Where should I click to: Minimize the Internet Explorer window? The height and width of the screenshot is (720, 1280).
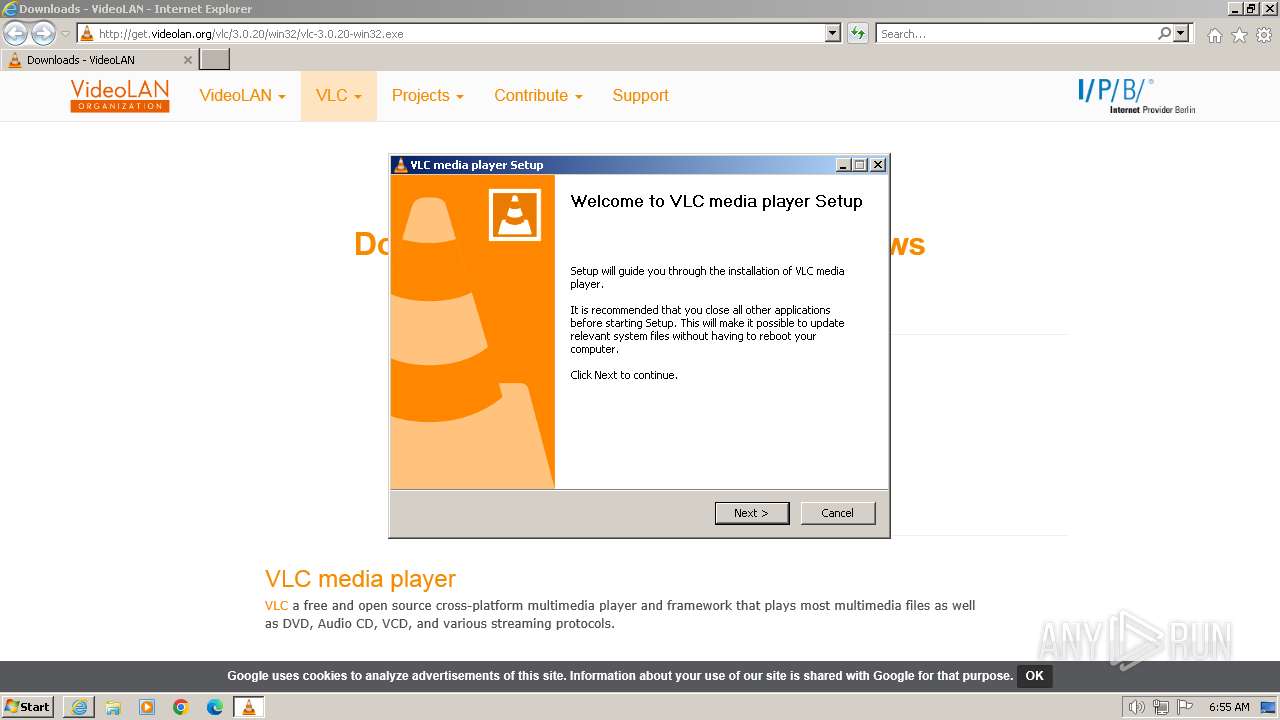coord(1235,8)
